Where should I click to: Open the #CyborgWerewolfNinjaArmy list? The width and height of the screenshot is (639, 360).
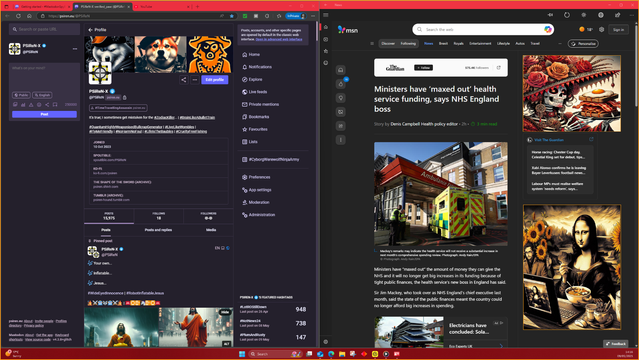tap(271, 159)
